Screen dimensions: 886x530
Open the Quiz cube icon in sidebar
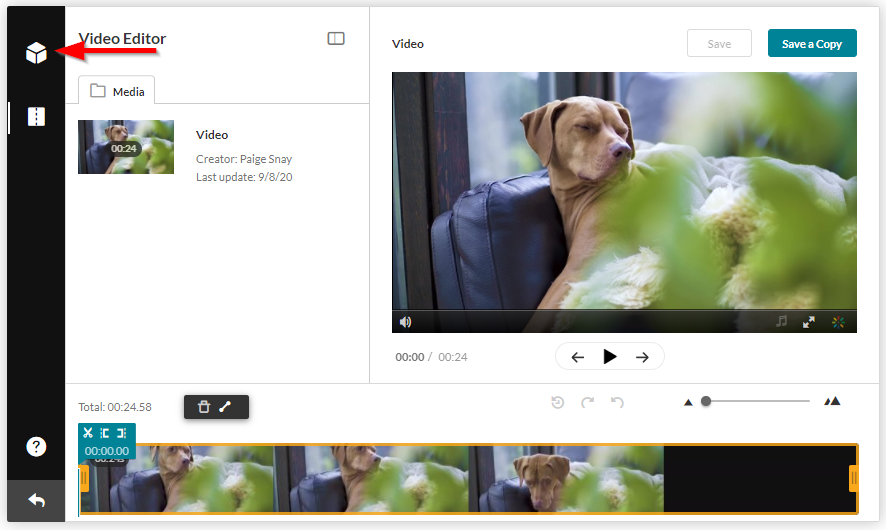[x=36, y=54]
